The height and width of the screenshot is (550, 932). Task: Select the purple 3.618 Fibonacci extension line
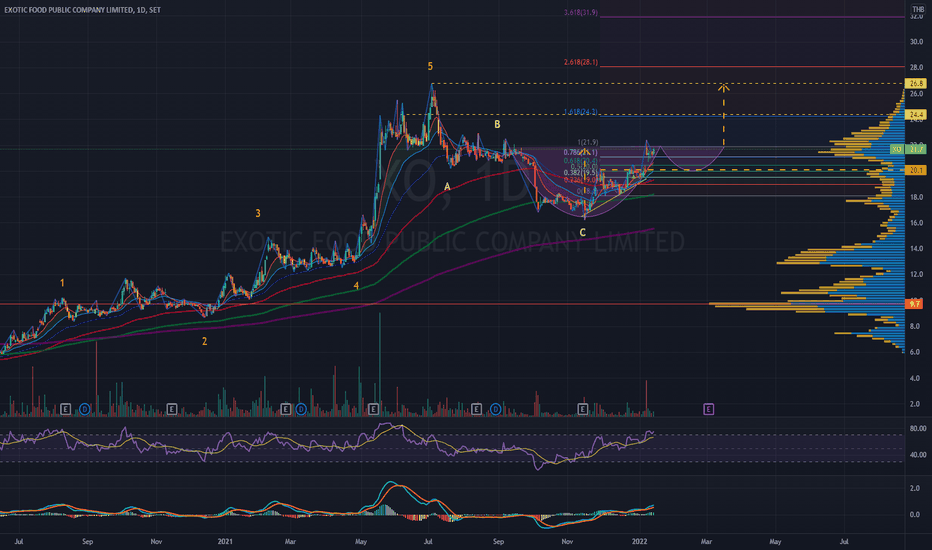(752, 17)
